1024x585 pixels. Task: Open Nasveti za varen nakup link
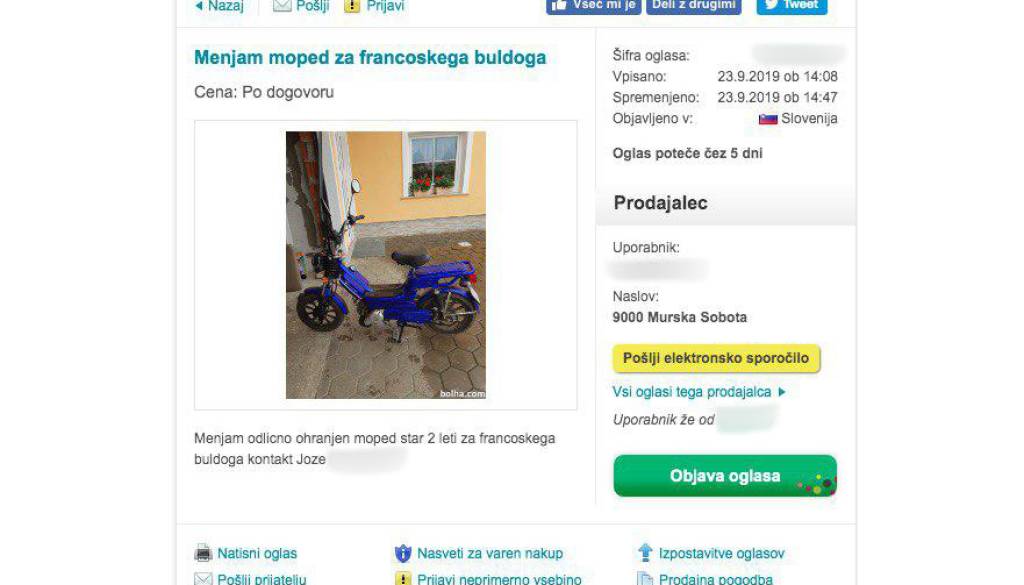pyautogui.click(x=490, y=554)
